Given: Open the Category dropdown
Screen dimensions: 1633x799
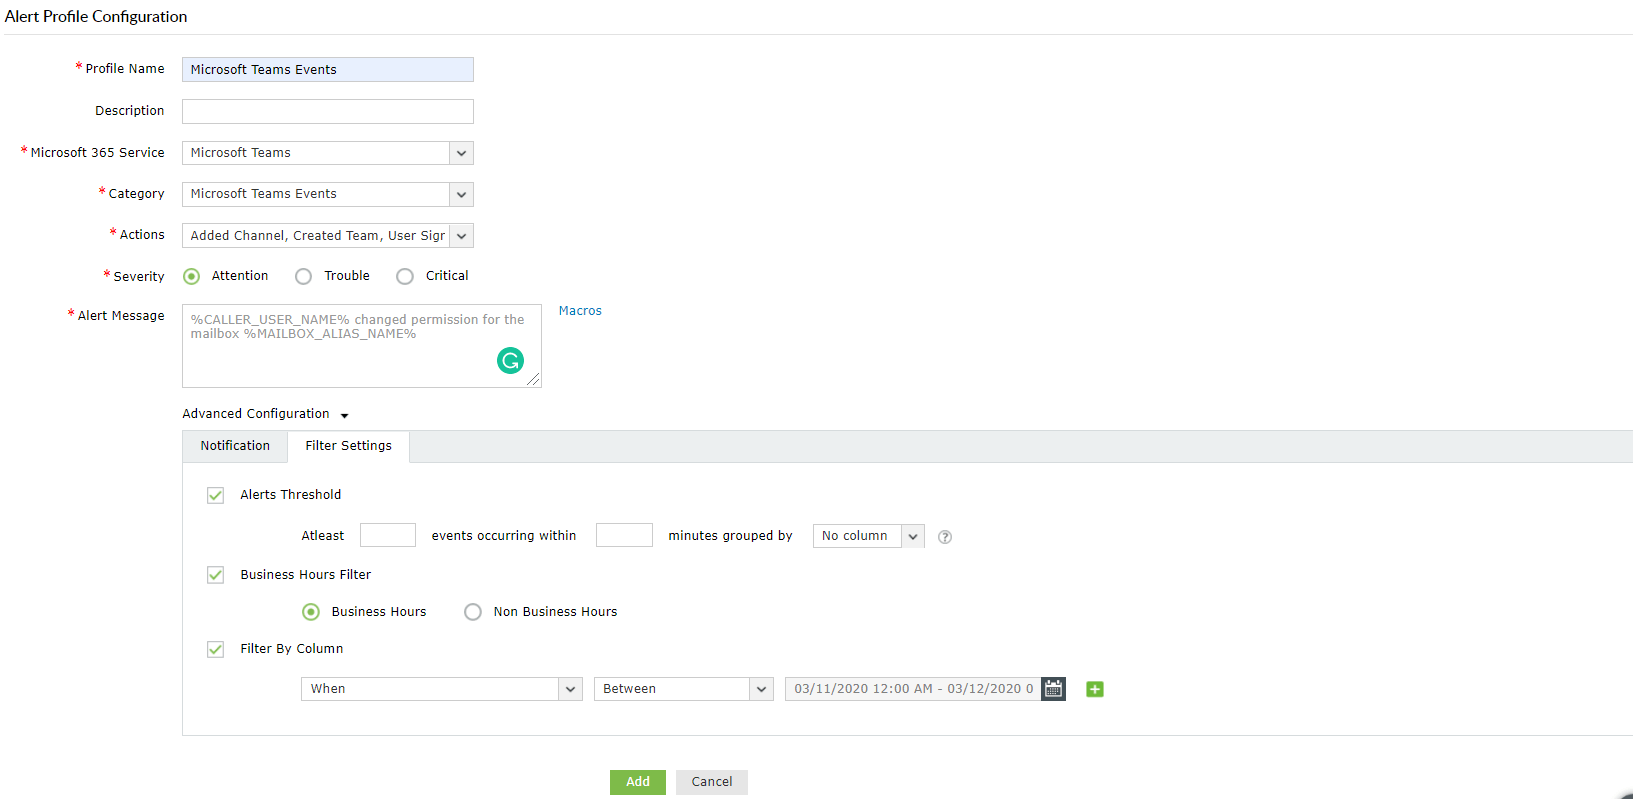Looking at the screenshot, I should click(x=328, y=194).
